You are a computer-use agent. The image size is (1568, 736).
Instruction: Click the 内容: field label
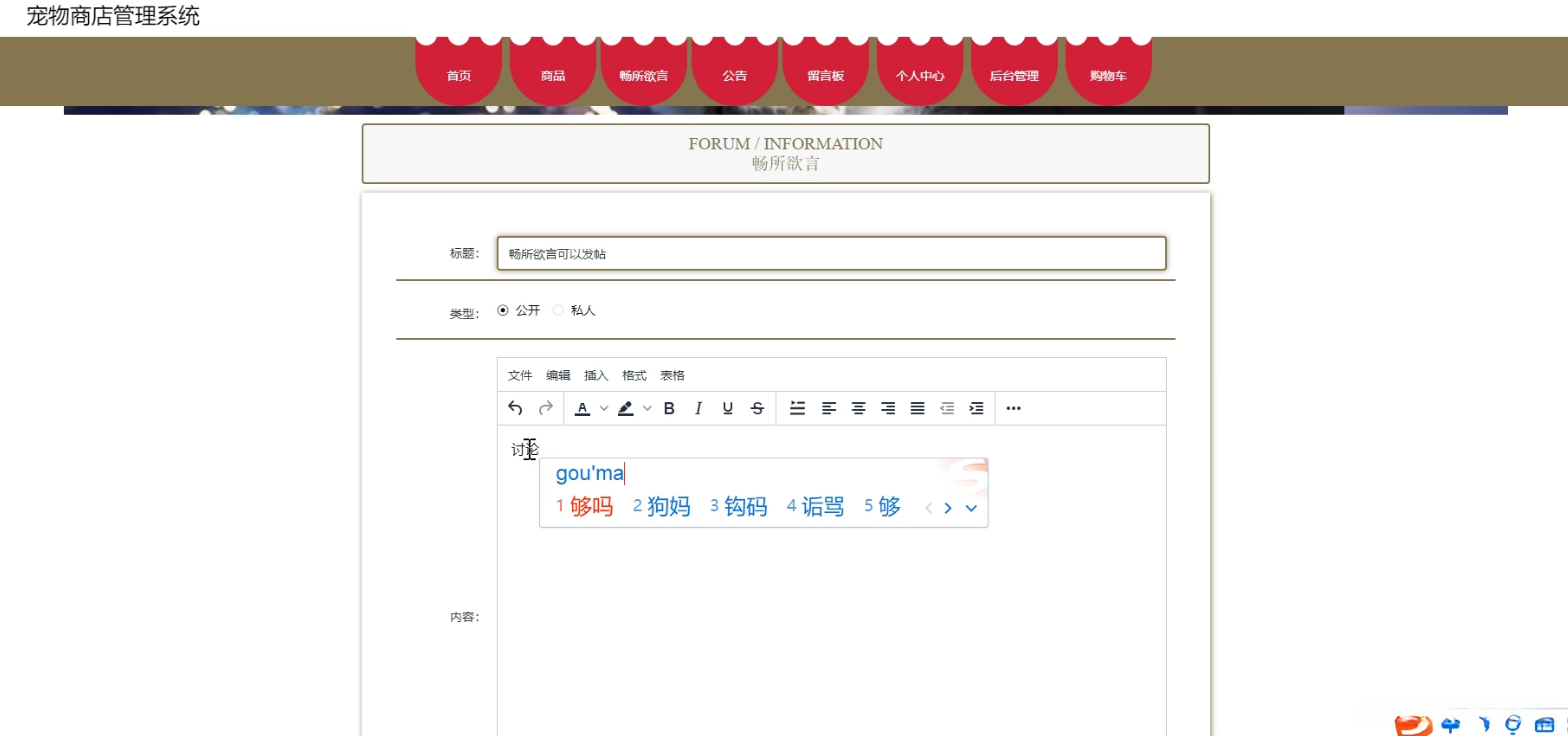465,617
